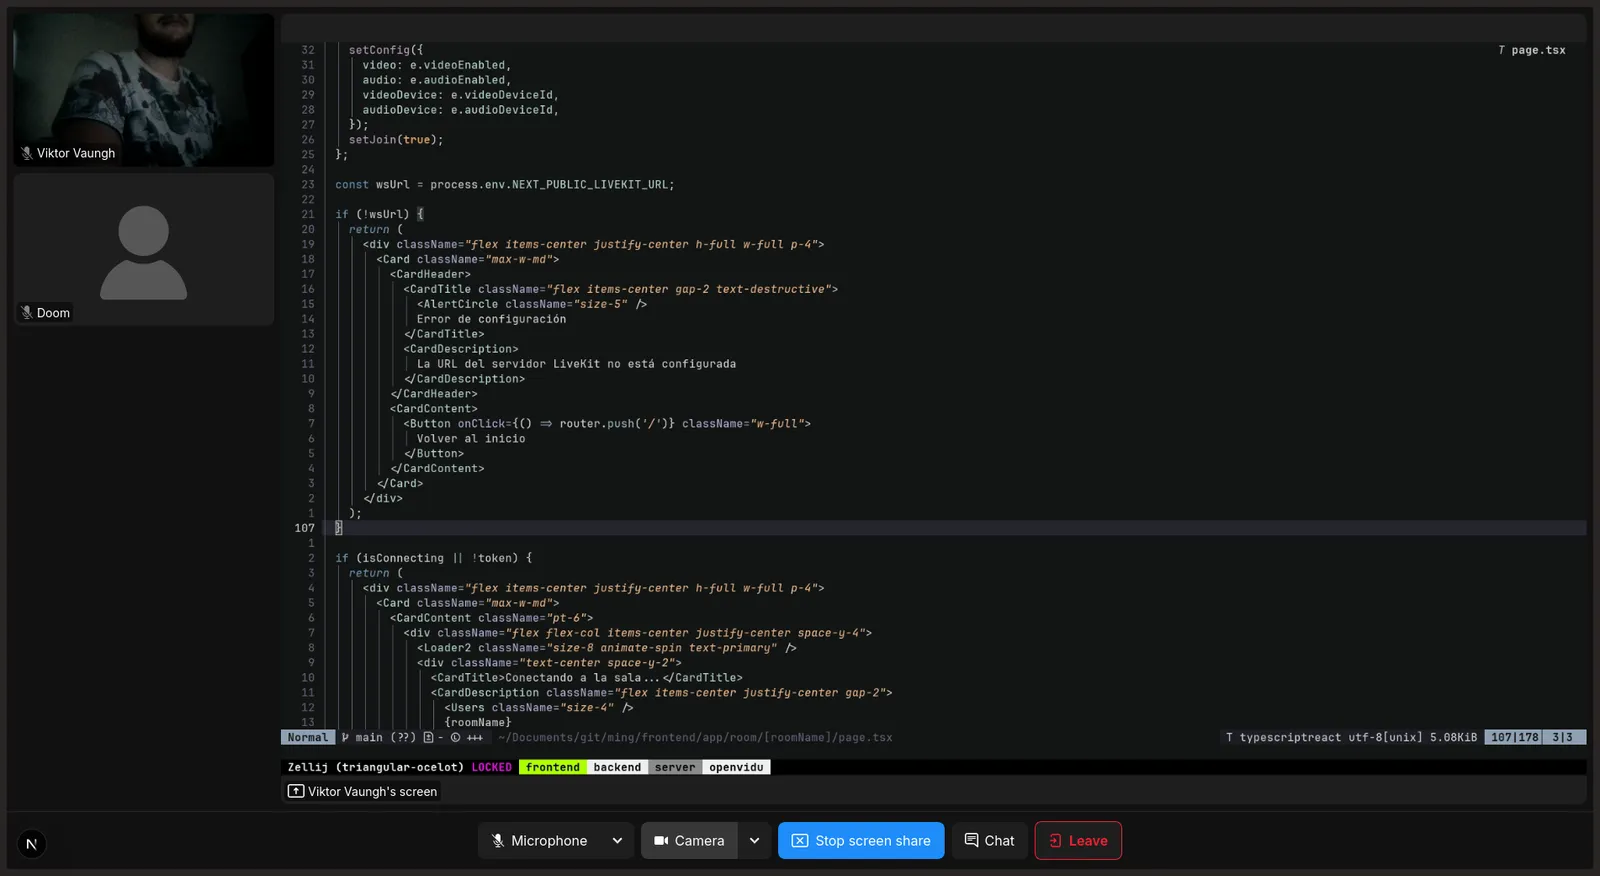Click the "if (isConnecting || !token)" code line
The height and width of the screenshot is (876, 1600).
(x=434, y=558)
